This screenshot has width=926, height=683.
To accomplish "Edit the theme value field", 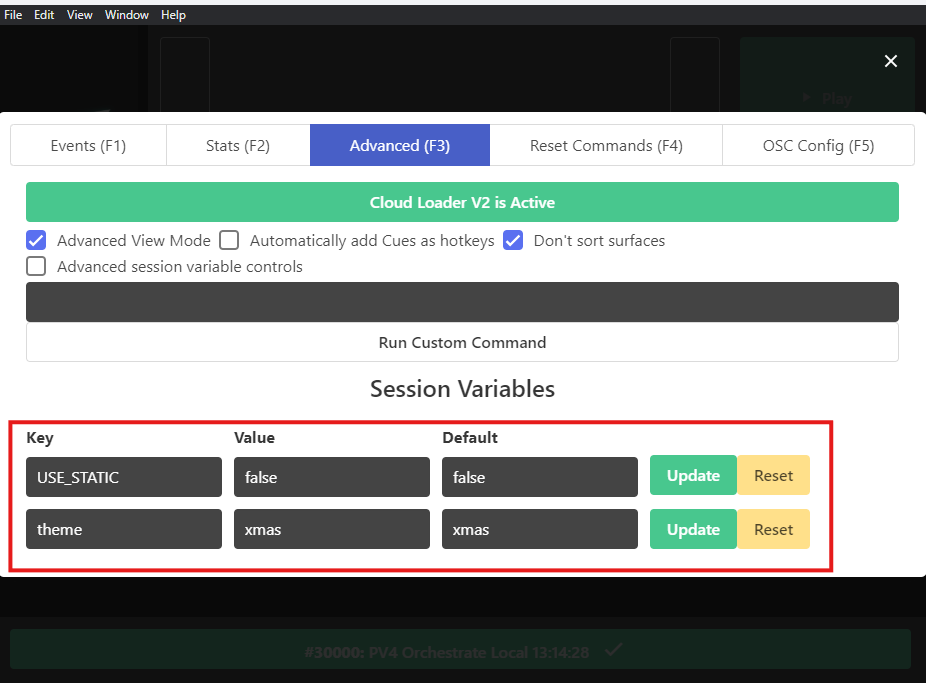I will [x=332, y=529].
